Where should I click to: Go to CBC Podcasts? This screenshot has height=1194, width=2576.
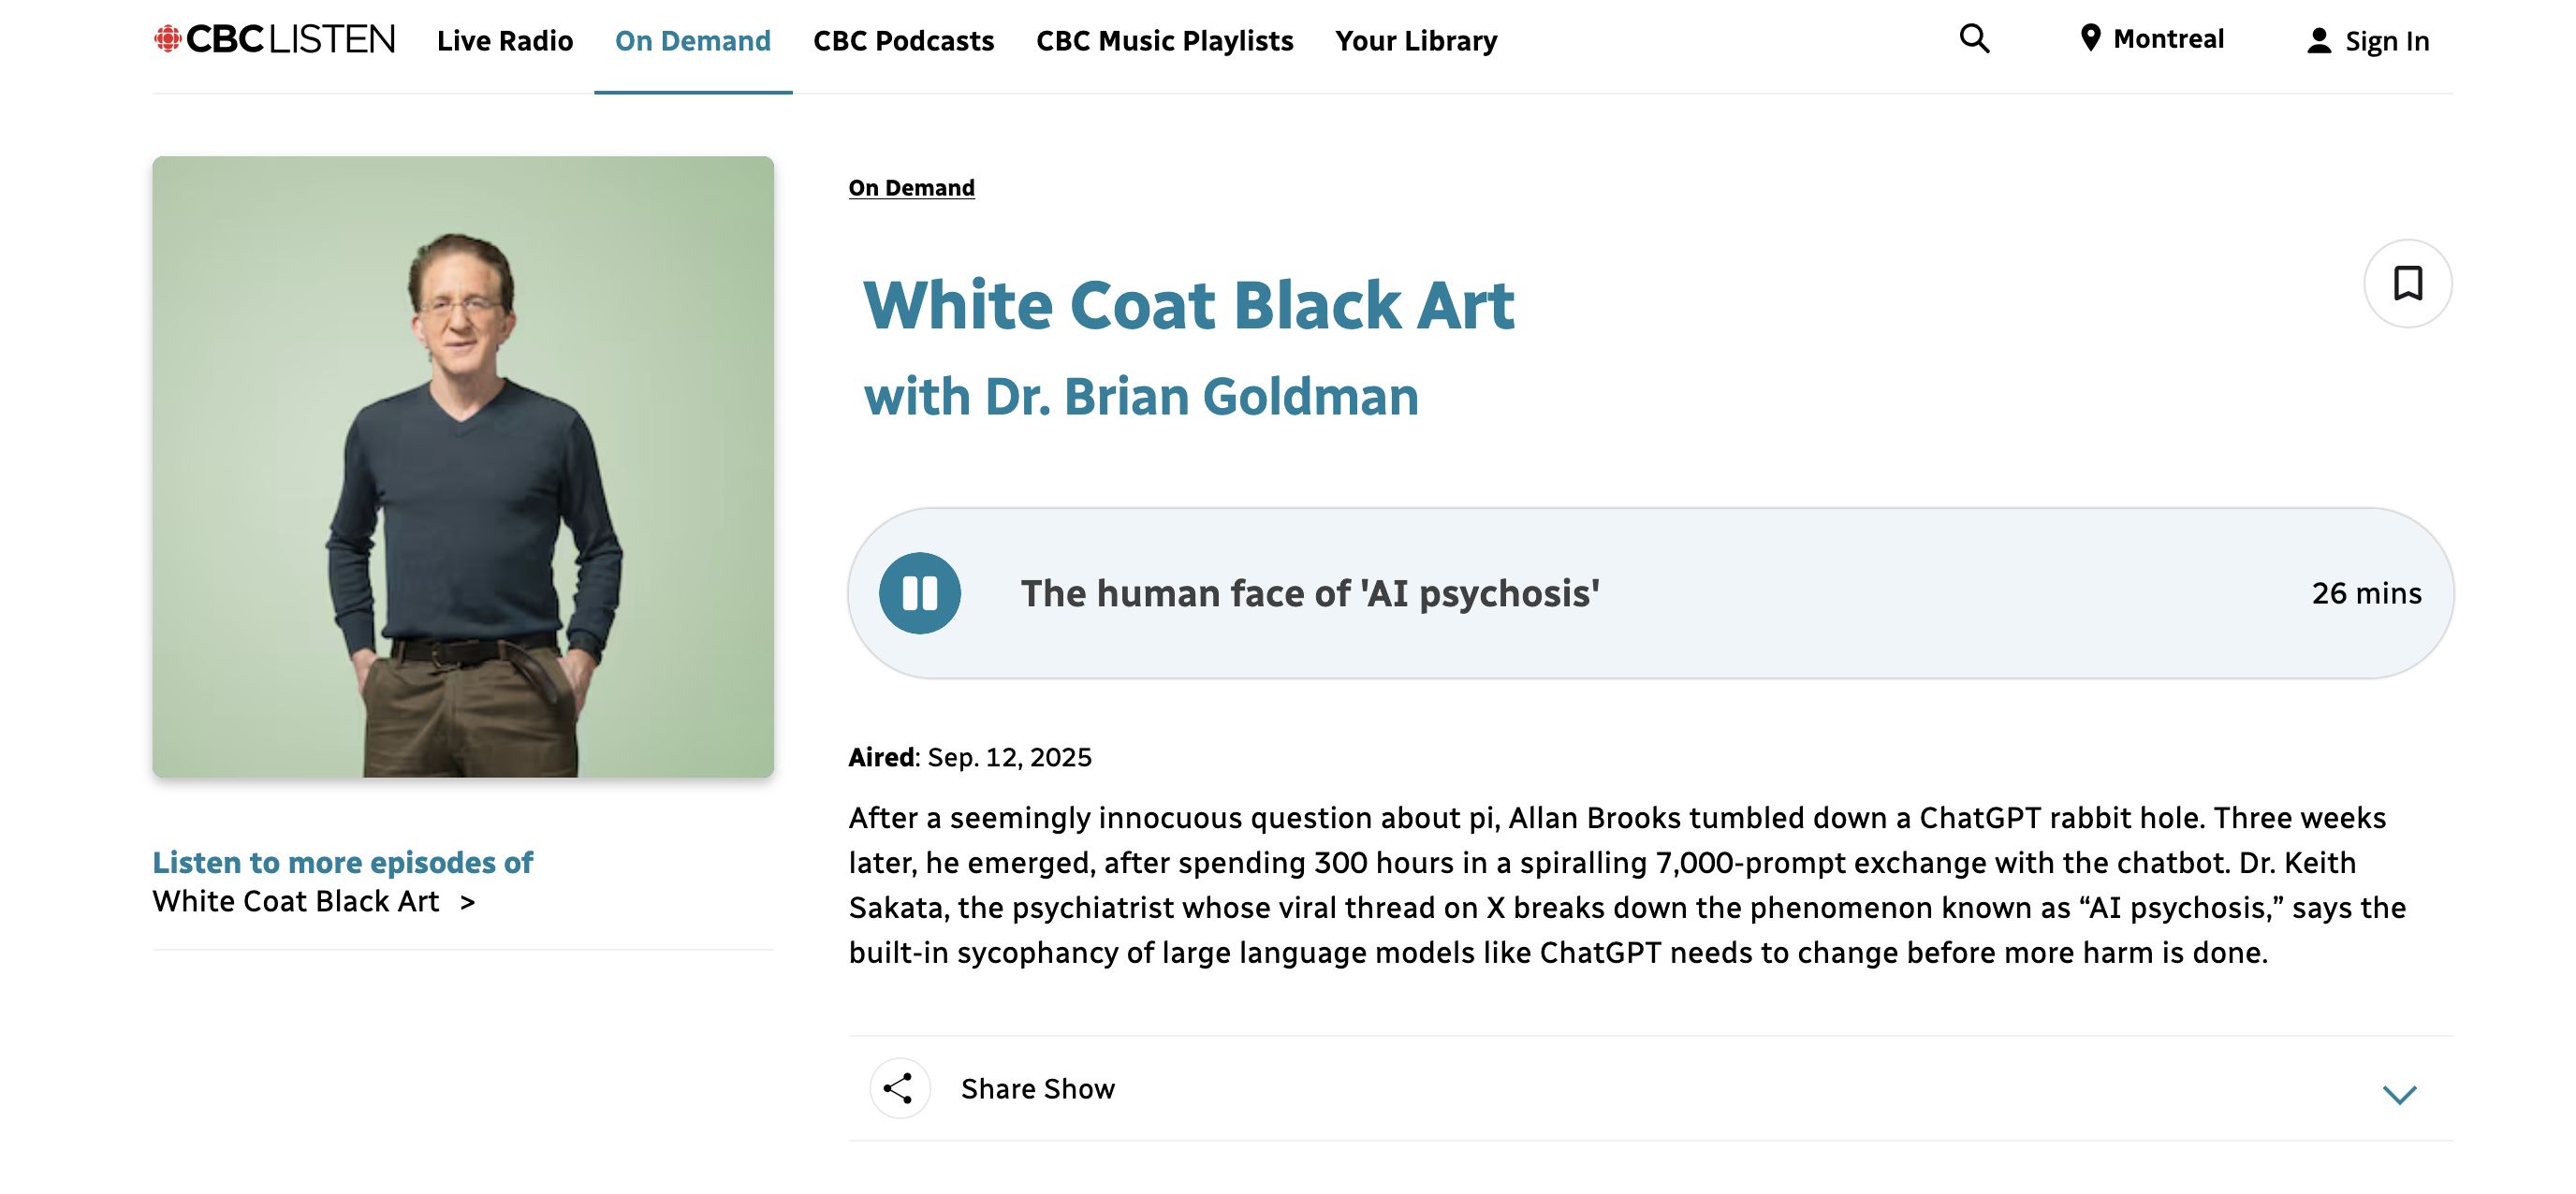pos(903,41)
